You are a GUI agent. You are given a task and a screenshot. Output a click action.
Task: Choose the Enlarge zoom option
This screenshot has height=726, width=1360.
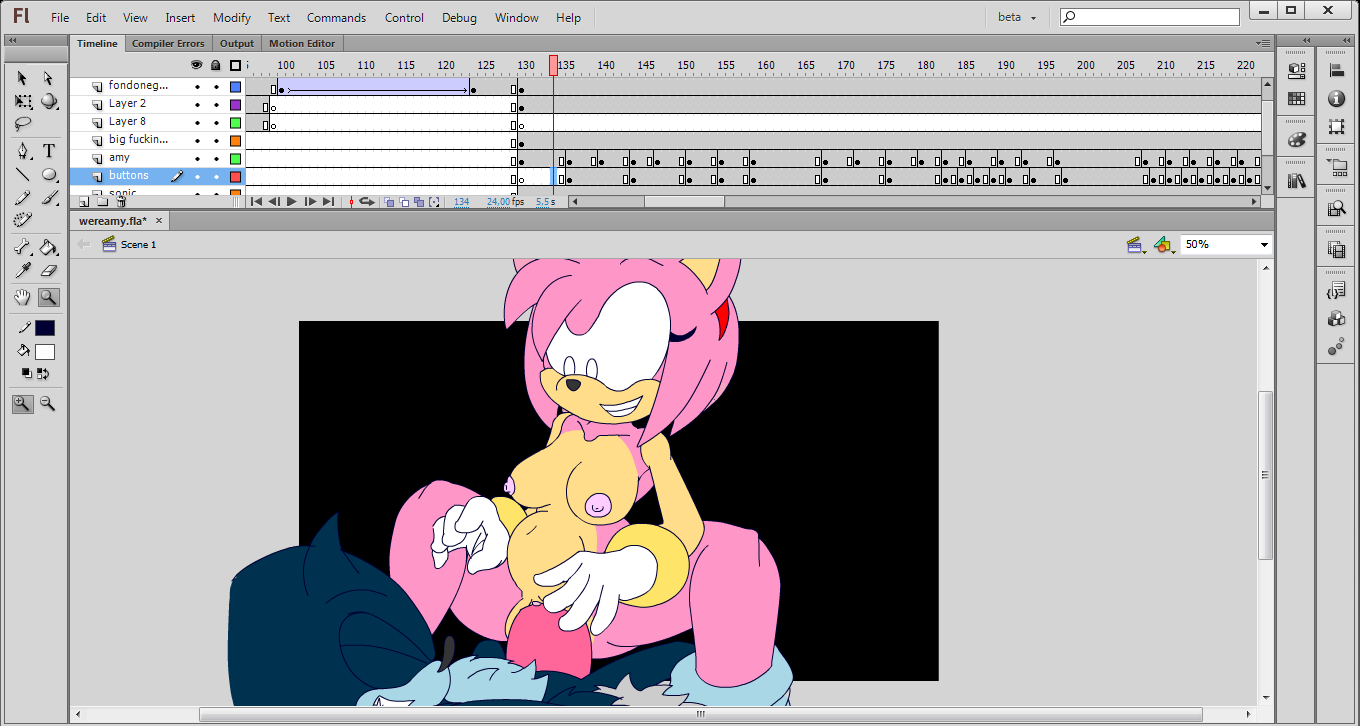coord(22,404)
